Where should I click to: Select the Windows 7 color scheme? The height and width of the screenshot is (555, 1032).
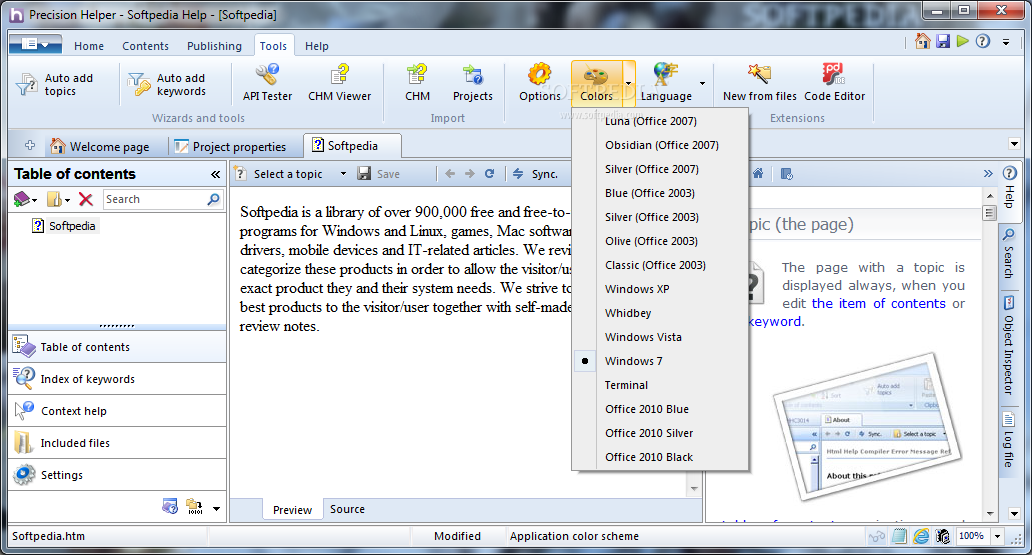click(x=634, y=361)
